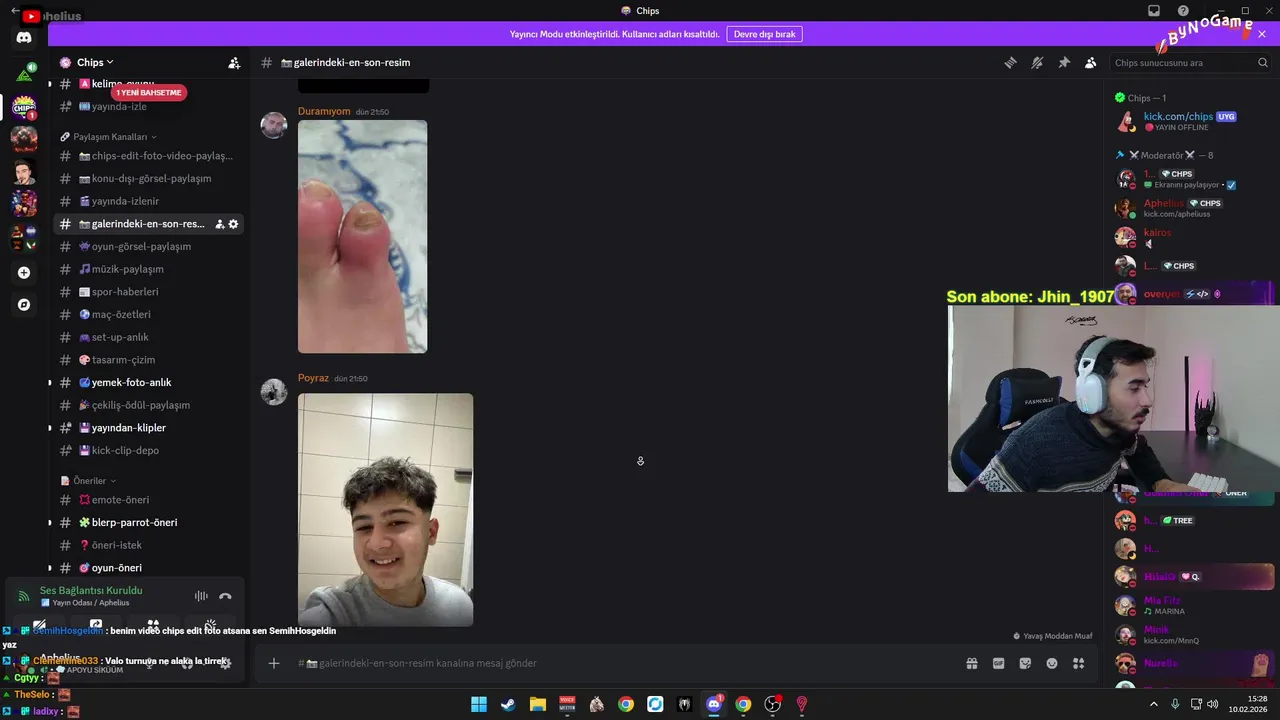Open pinned messages pin icon

(1064, 62)
